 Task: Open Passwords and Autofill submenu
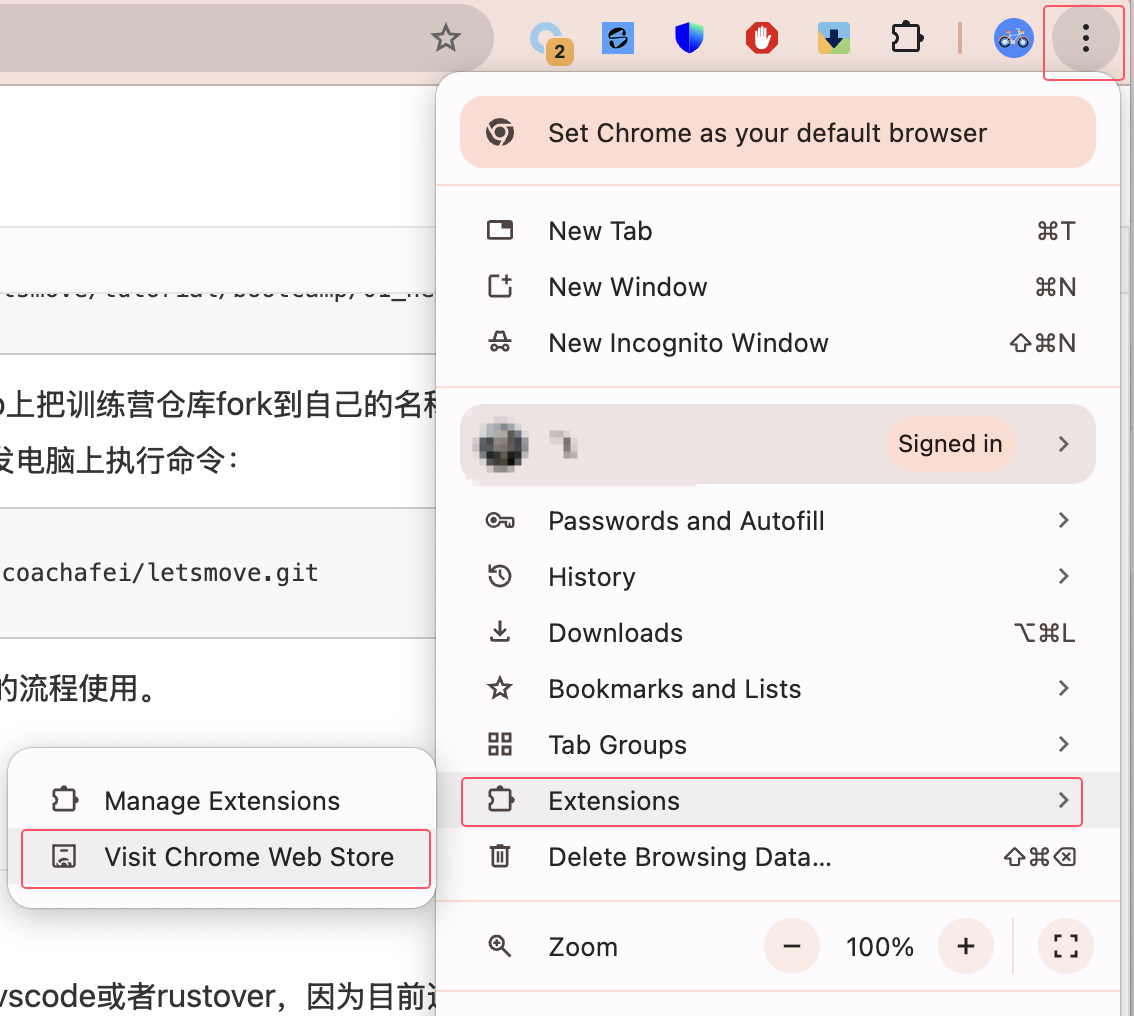[777, 521]
